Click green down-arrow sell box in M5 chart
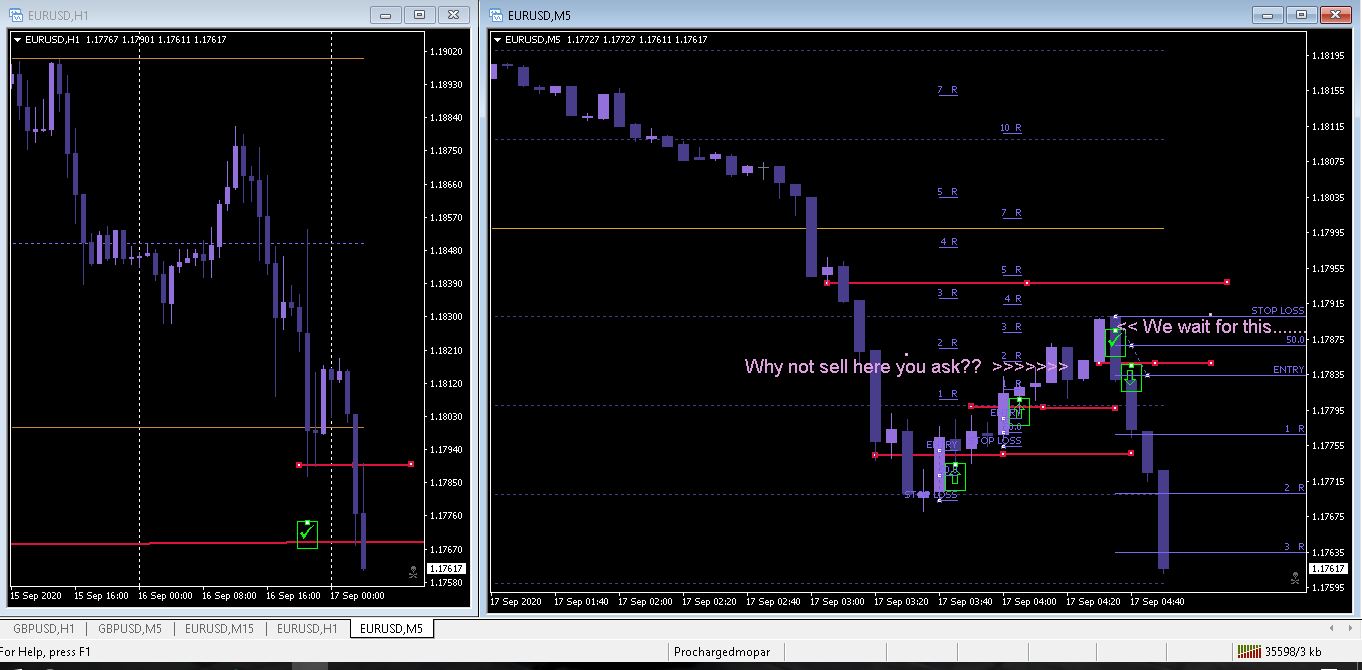Image resolution: width=1362 pixels, height=670 pixels. tap(1131, 378)
